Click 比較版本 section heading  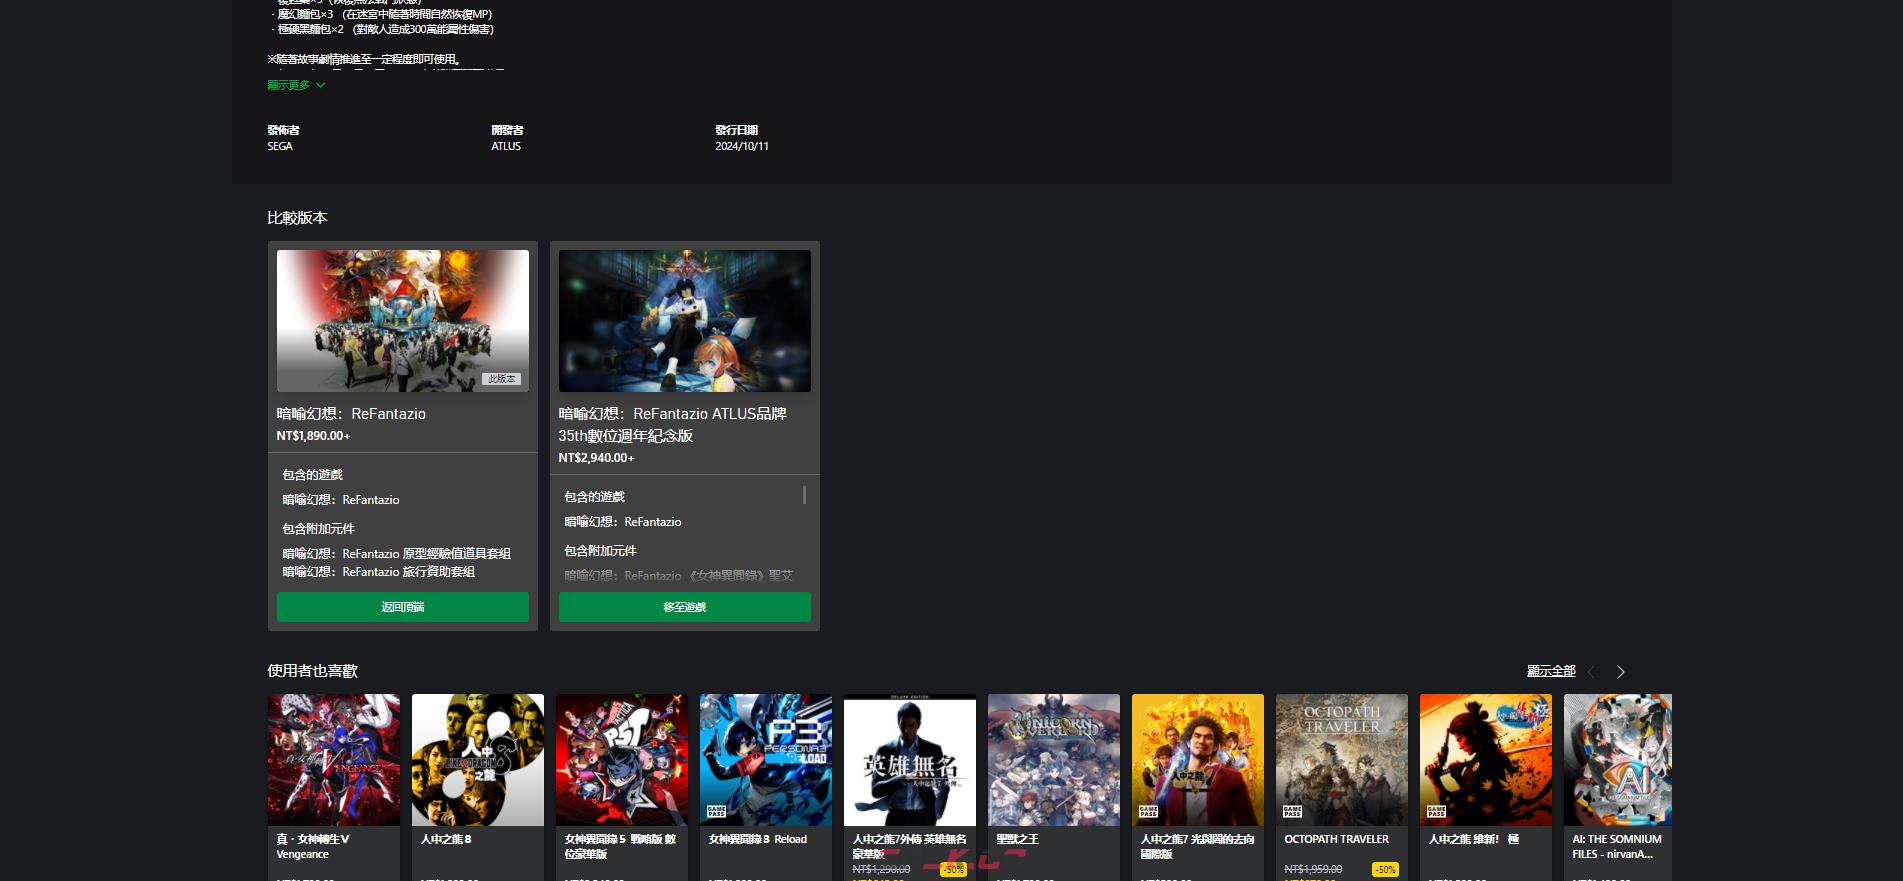point(297,218)
